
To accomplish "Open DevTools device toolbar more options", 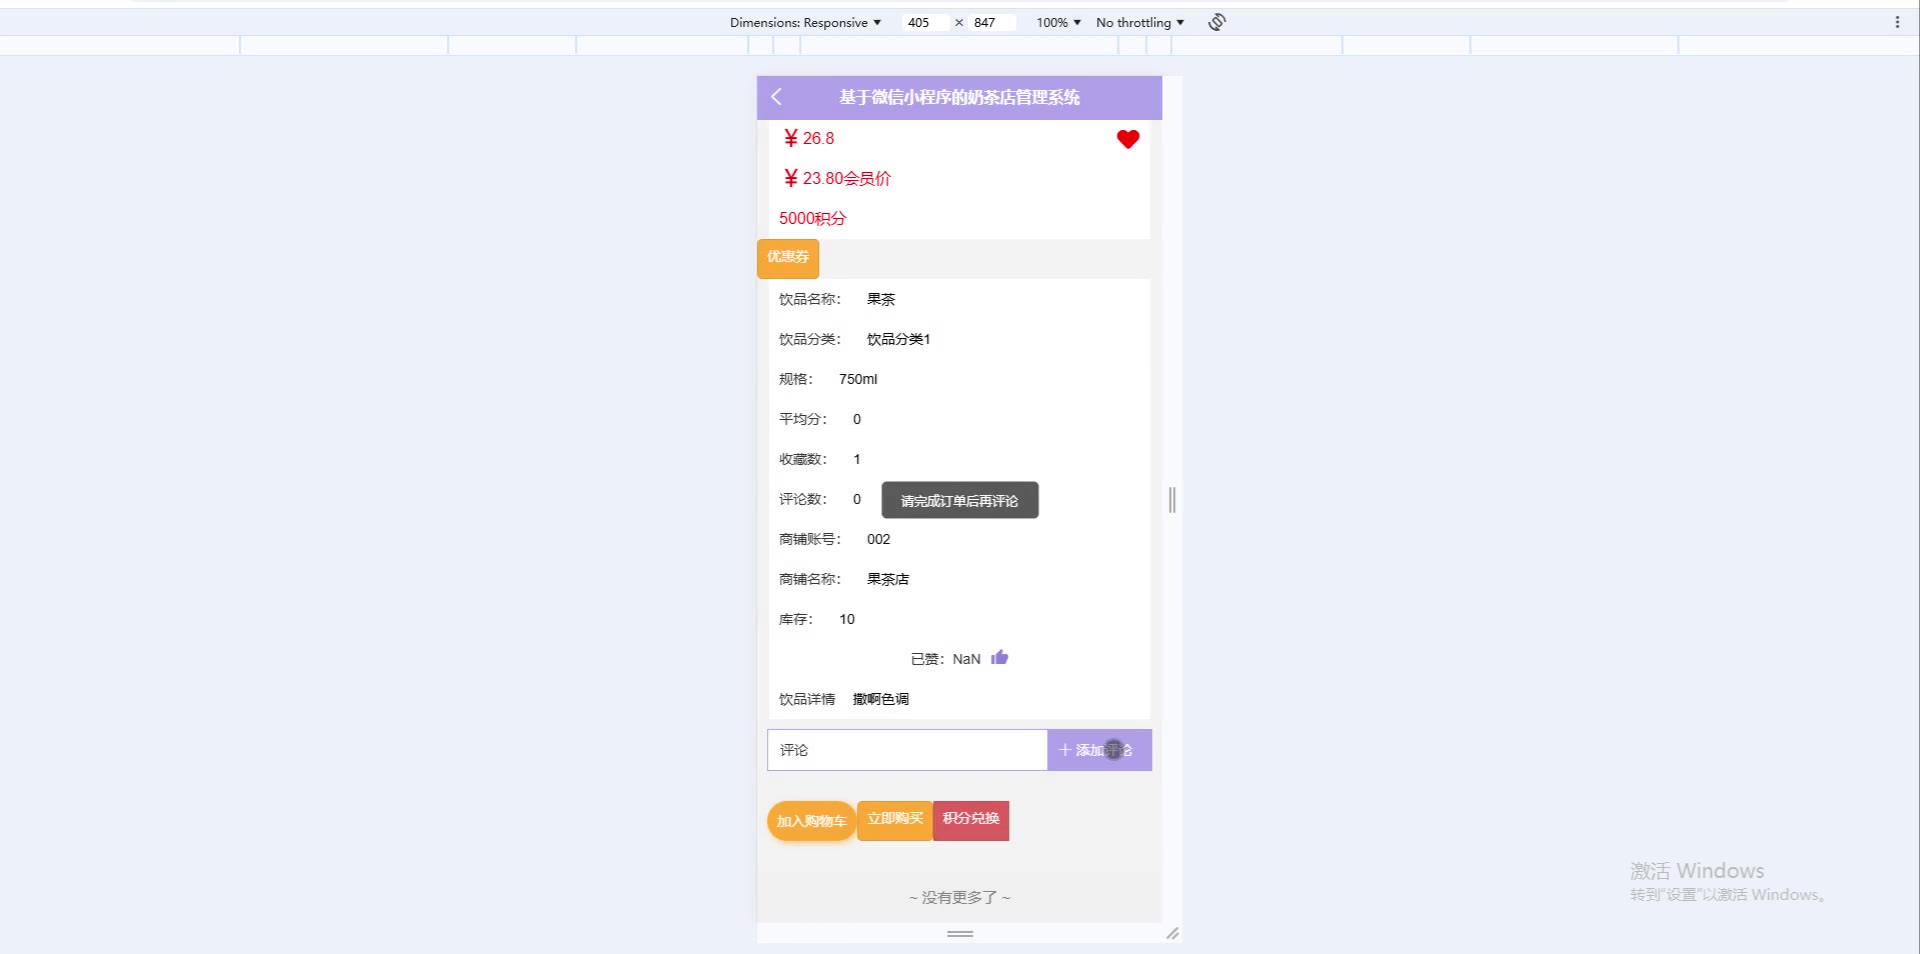I will (x=1897, y=22).
